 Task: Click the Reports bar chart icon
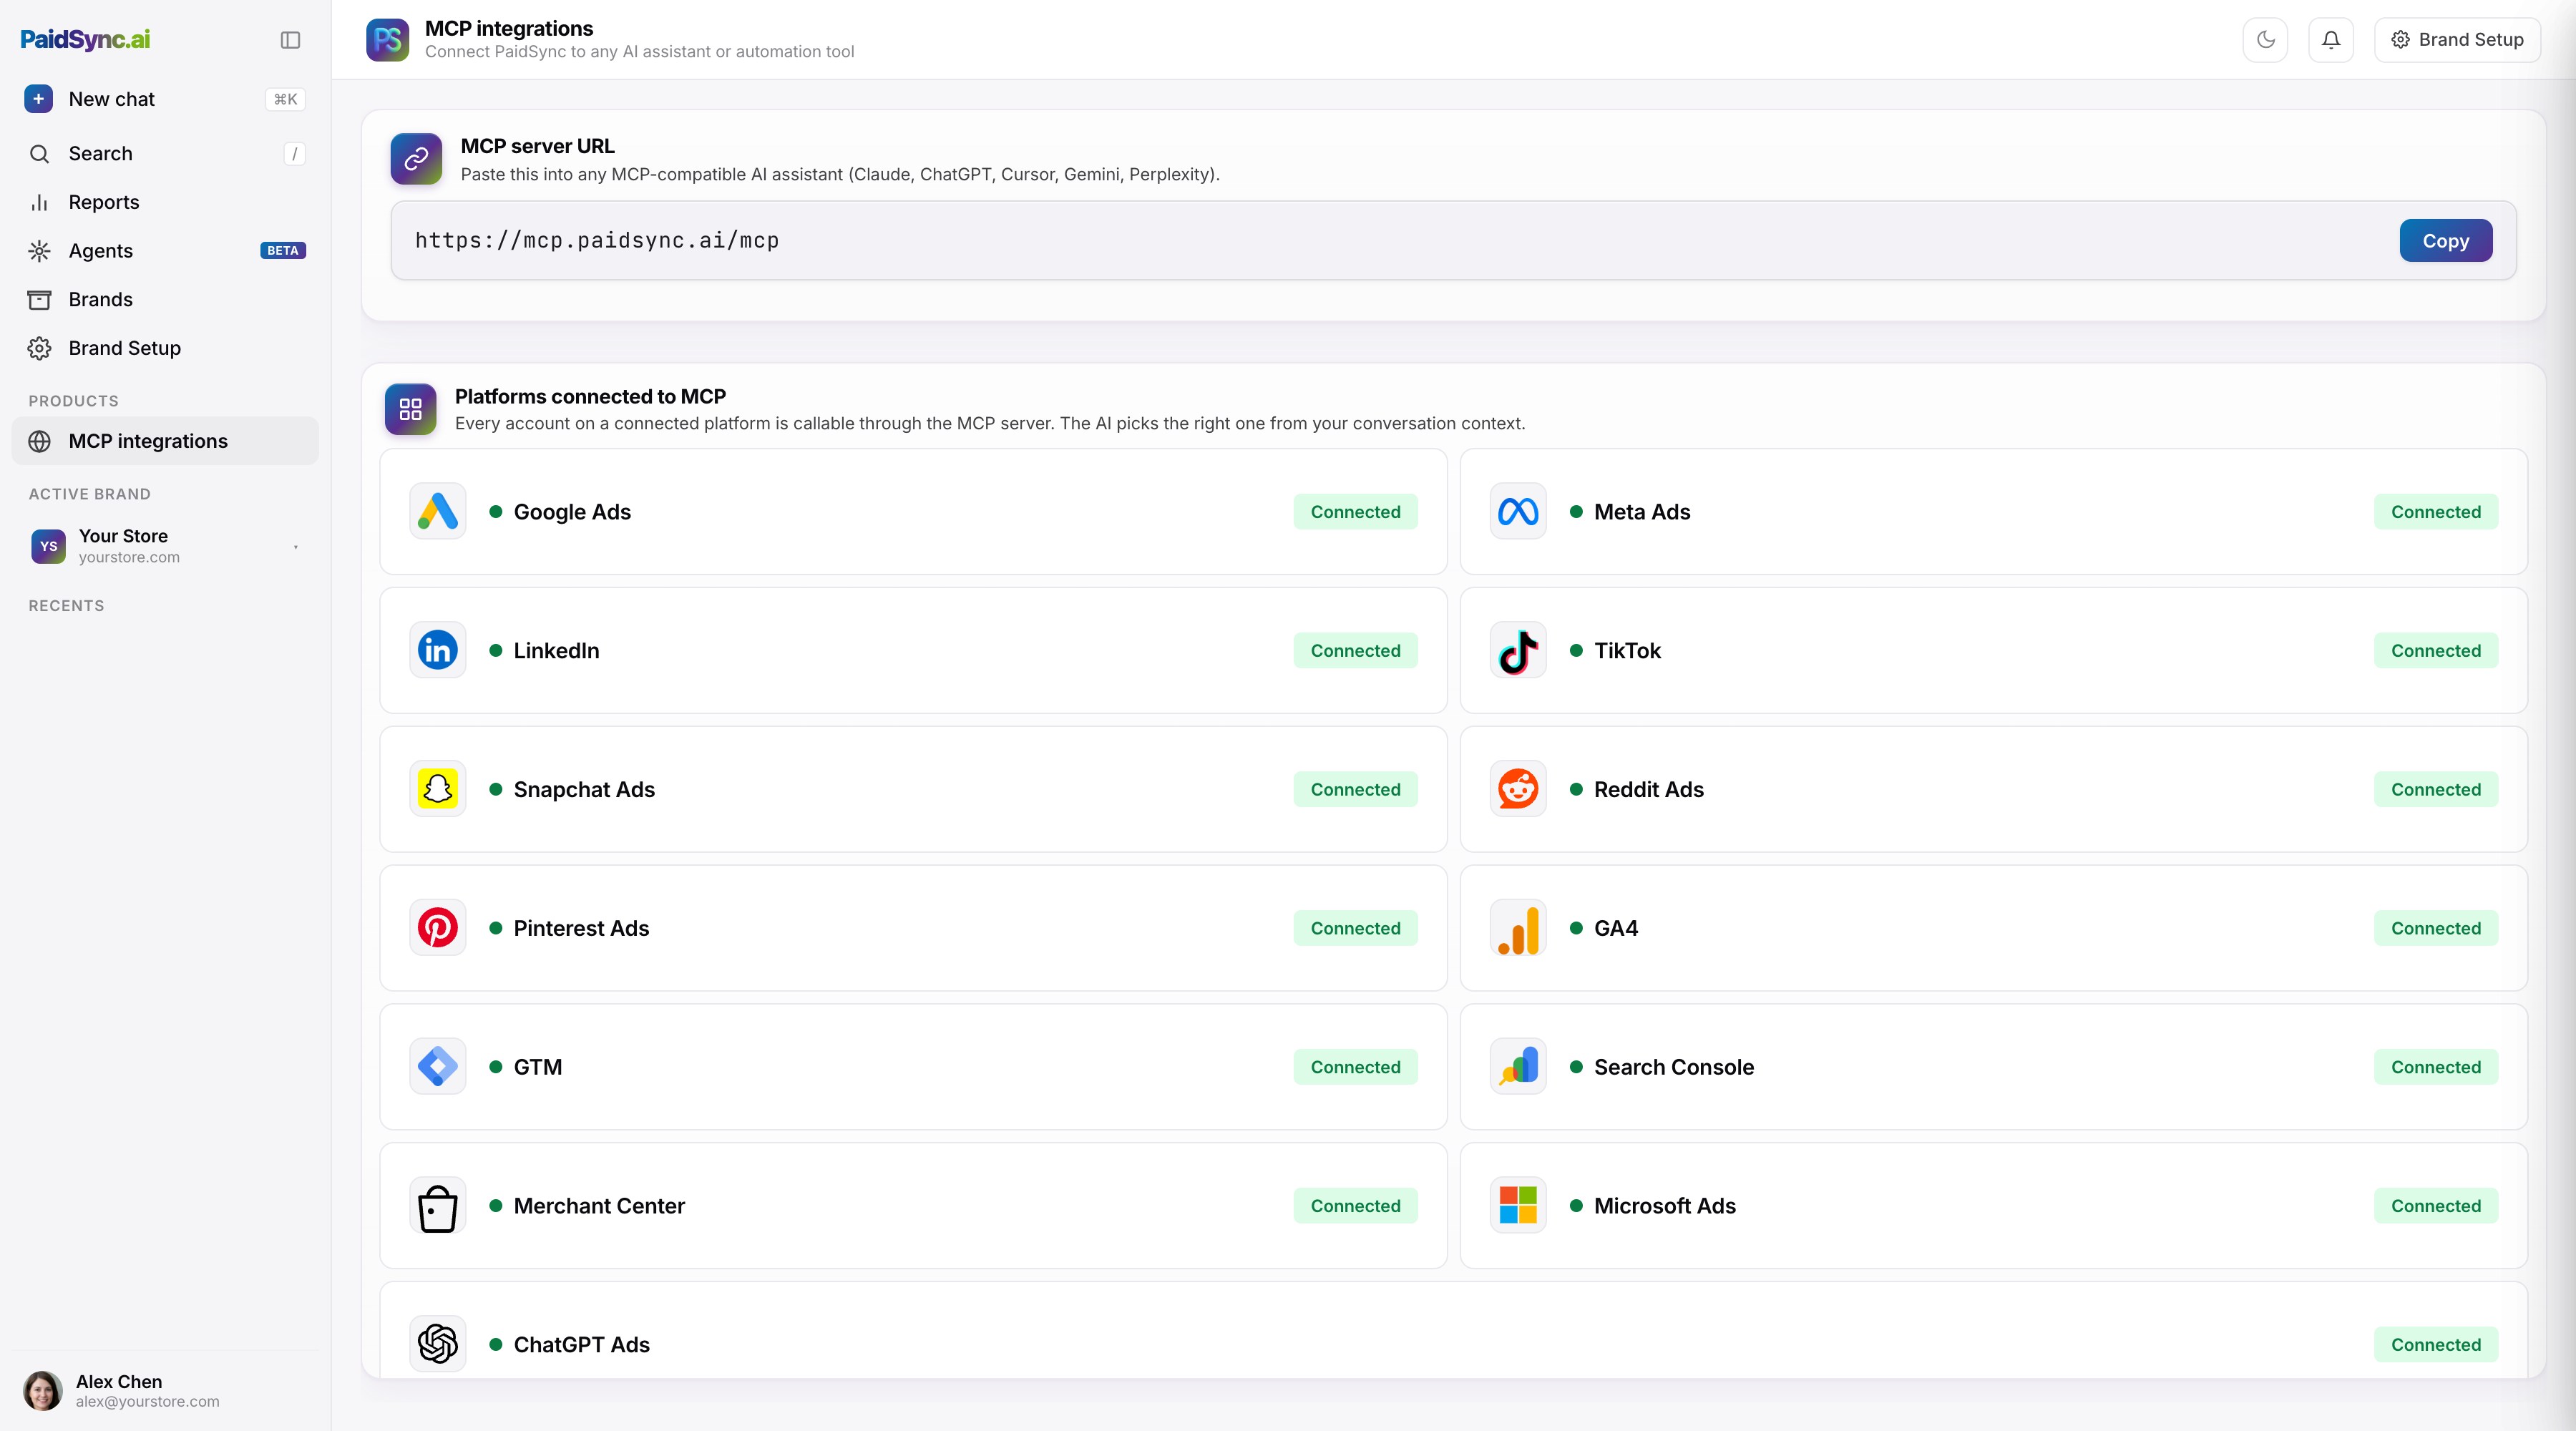[x=39, y=202]
